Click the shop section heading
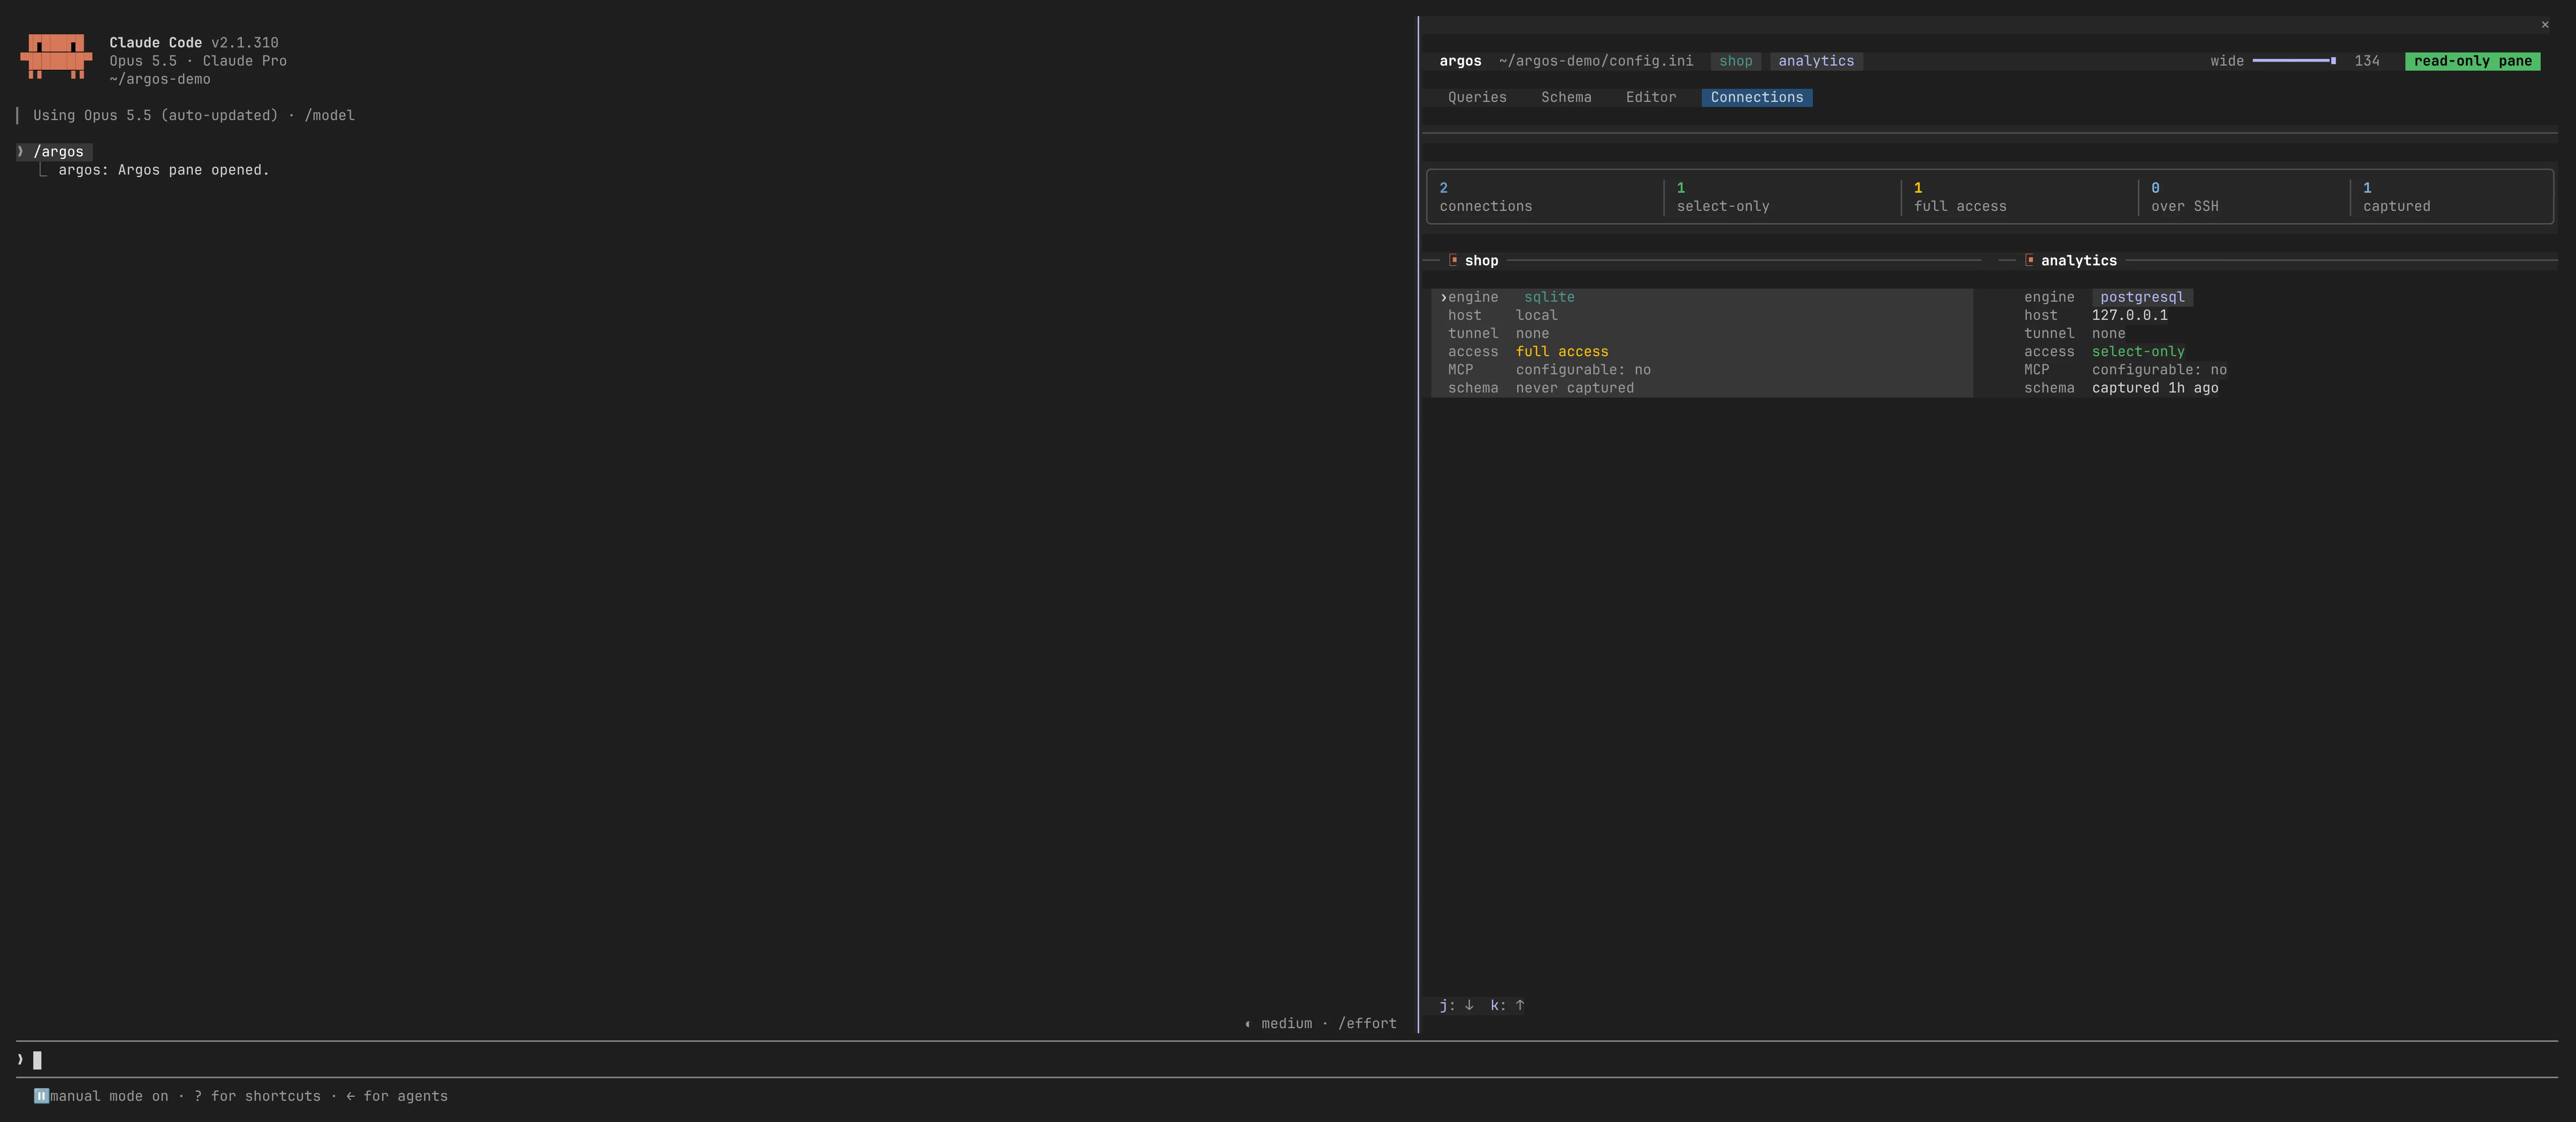The image size is (2576, 1122). (1481, 261)
